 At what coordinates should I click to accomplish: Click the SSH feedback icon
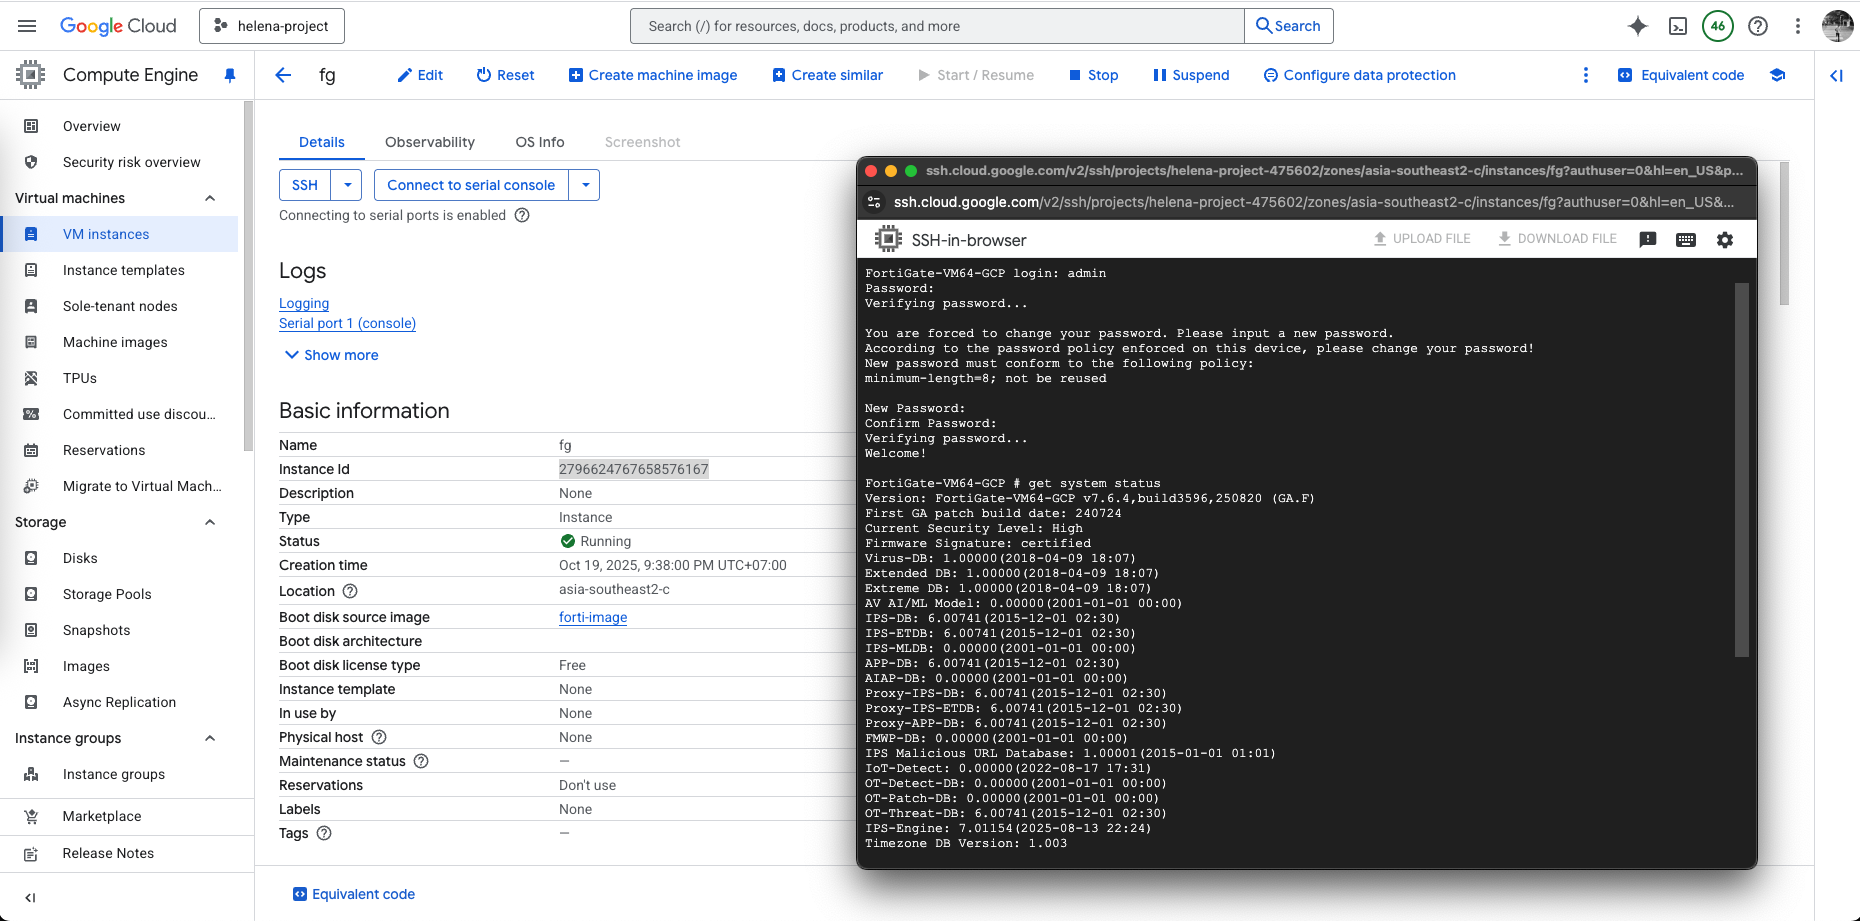pyautogui.click(x=1648, y=240)
